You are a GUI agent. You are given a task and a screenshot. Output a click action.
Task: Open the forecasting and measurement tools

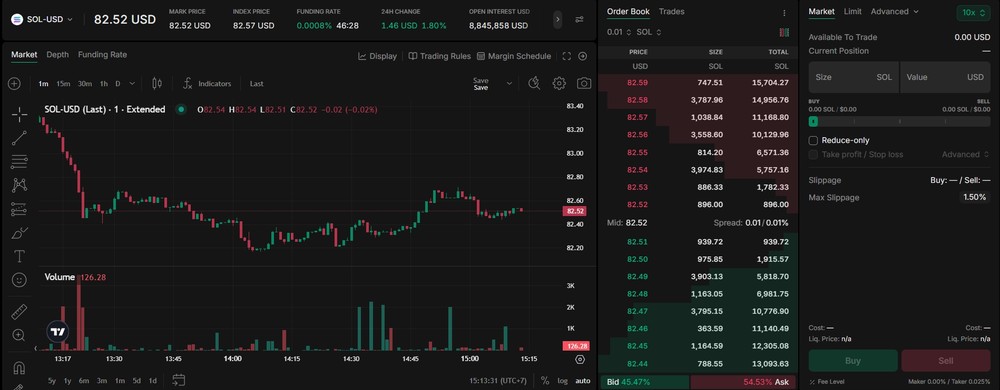(19, 209)
